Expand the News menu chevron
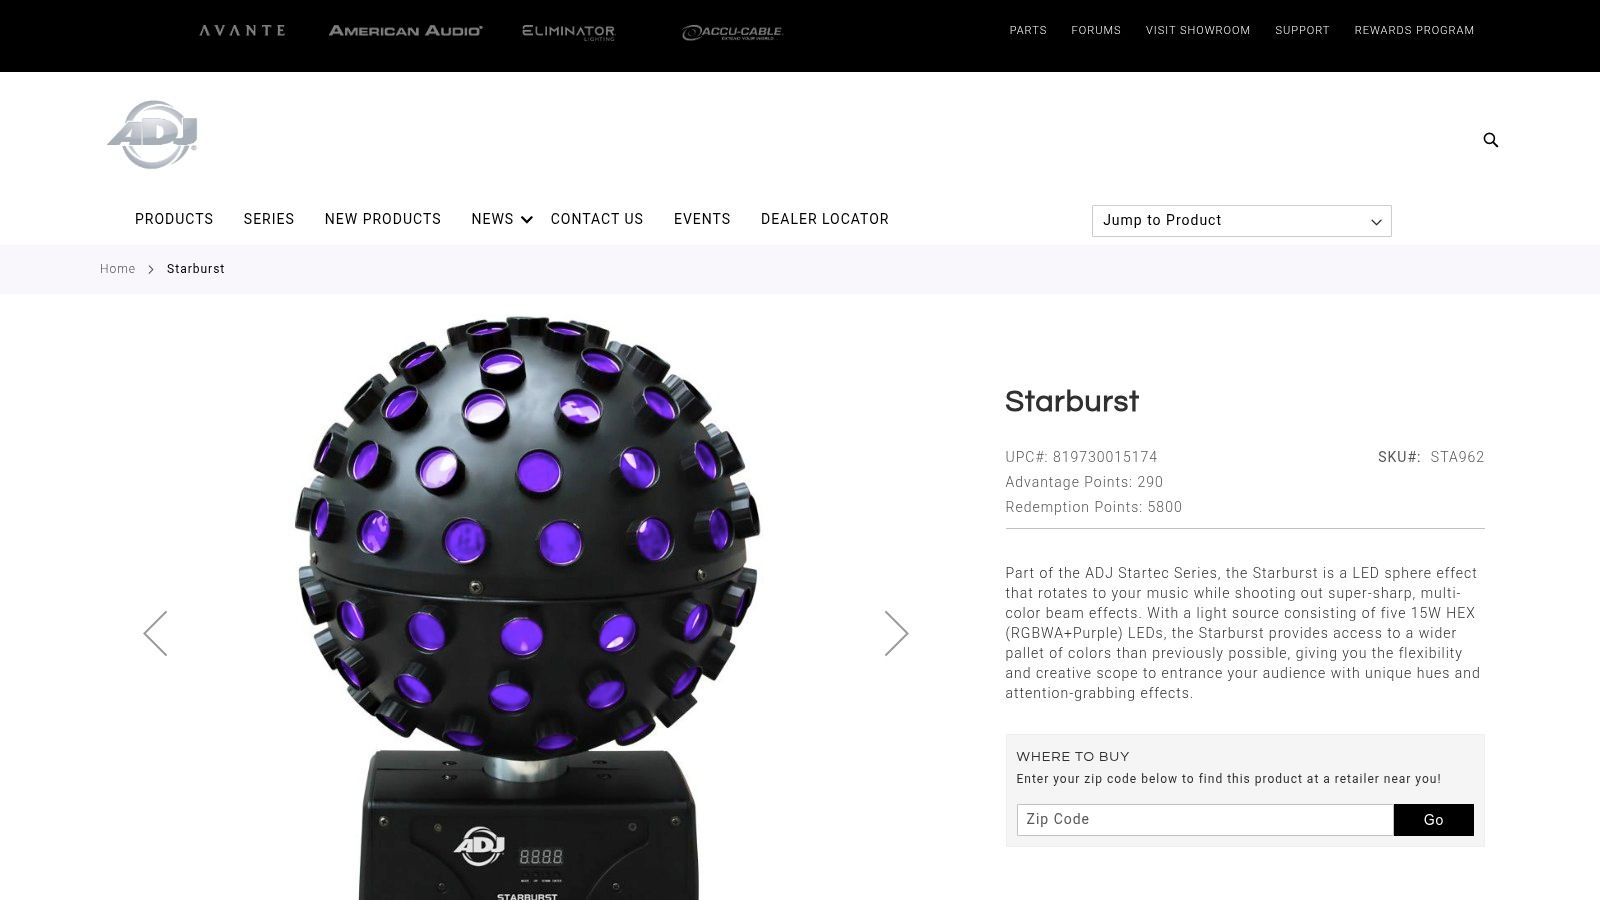Screen dimensions: 1600x900 (526, 220)
